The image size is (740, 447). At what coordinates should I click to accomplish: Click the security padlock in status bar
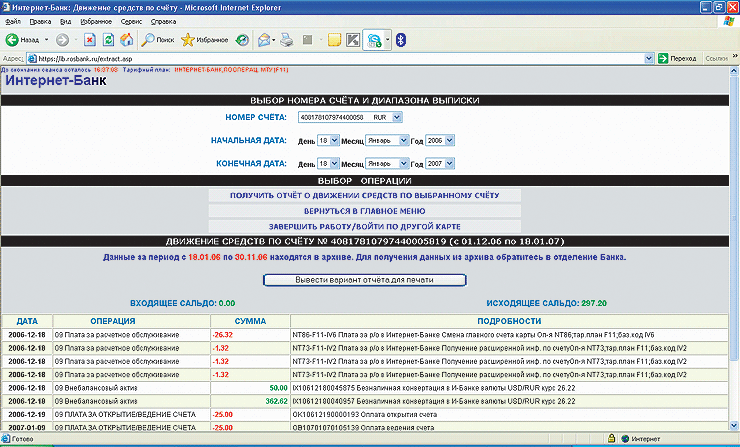(x=612, y=439)
